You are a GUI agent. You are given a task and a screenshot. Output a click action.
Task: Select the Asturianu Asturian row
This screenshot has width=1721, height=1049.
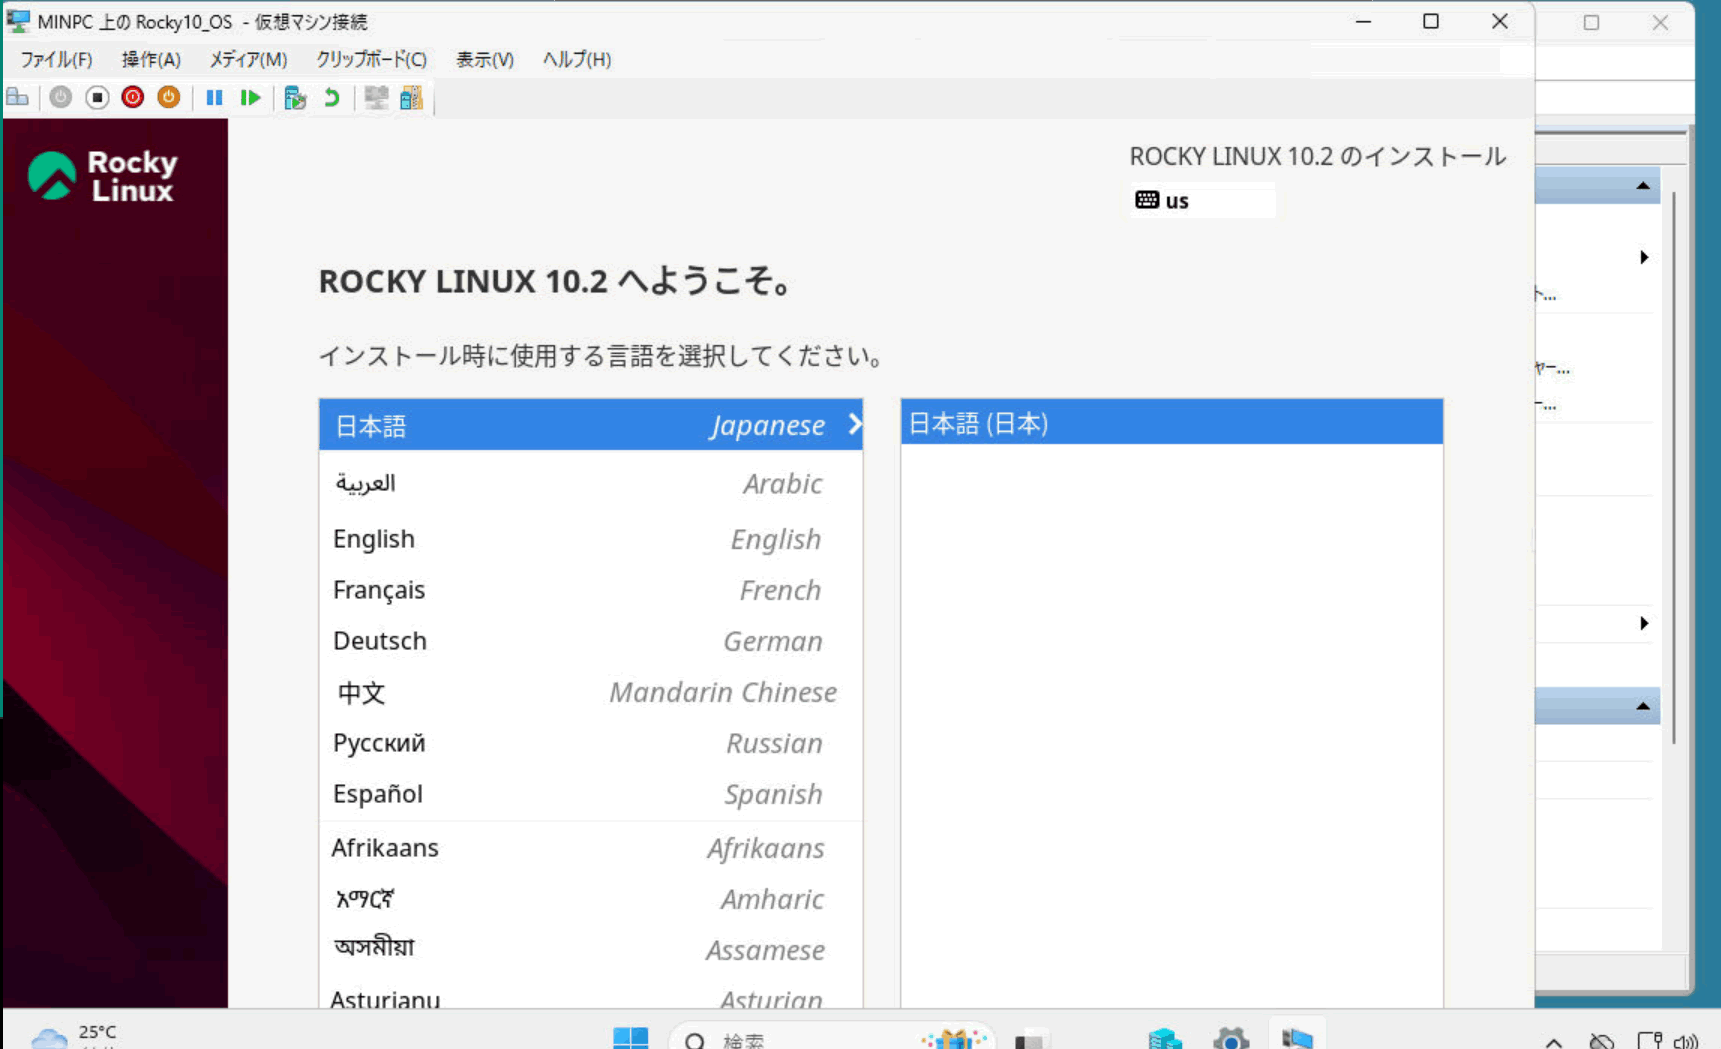tap(590, 994)
